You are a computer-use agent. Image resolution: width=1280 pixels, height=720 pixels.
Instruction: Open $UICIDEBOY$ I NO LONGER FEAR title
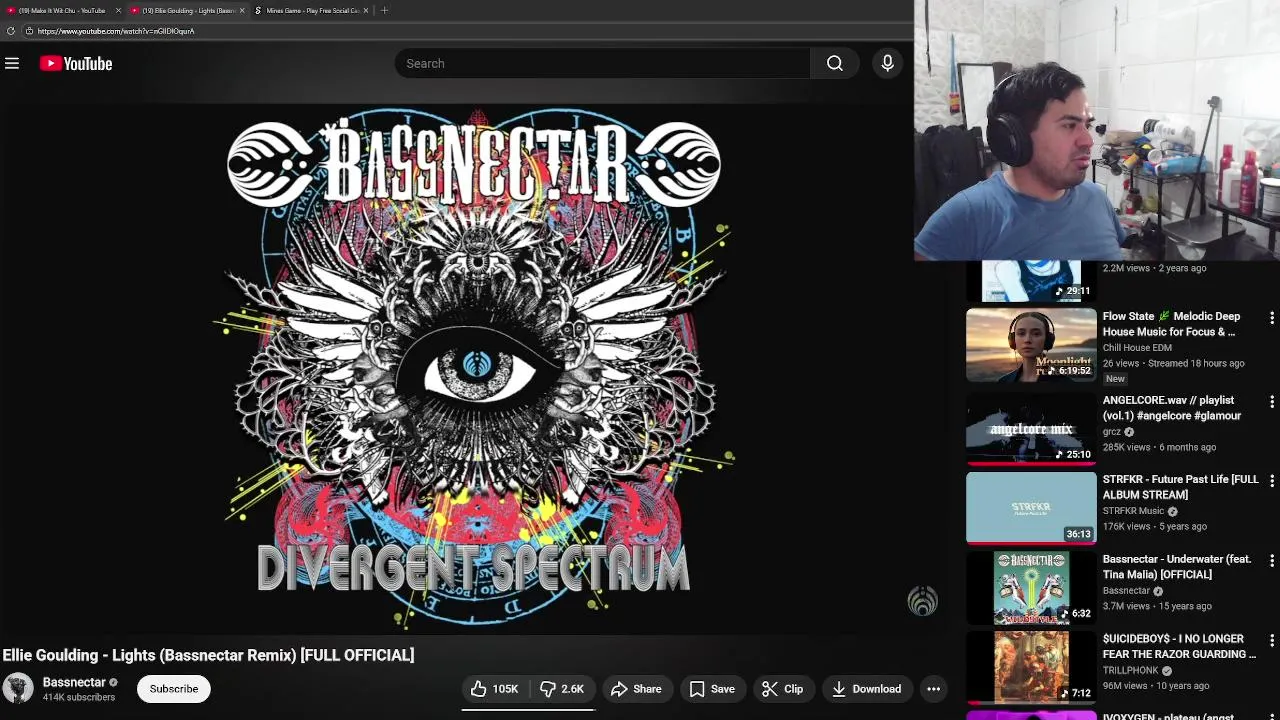tap(1179, 646)
